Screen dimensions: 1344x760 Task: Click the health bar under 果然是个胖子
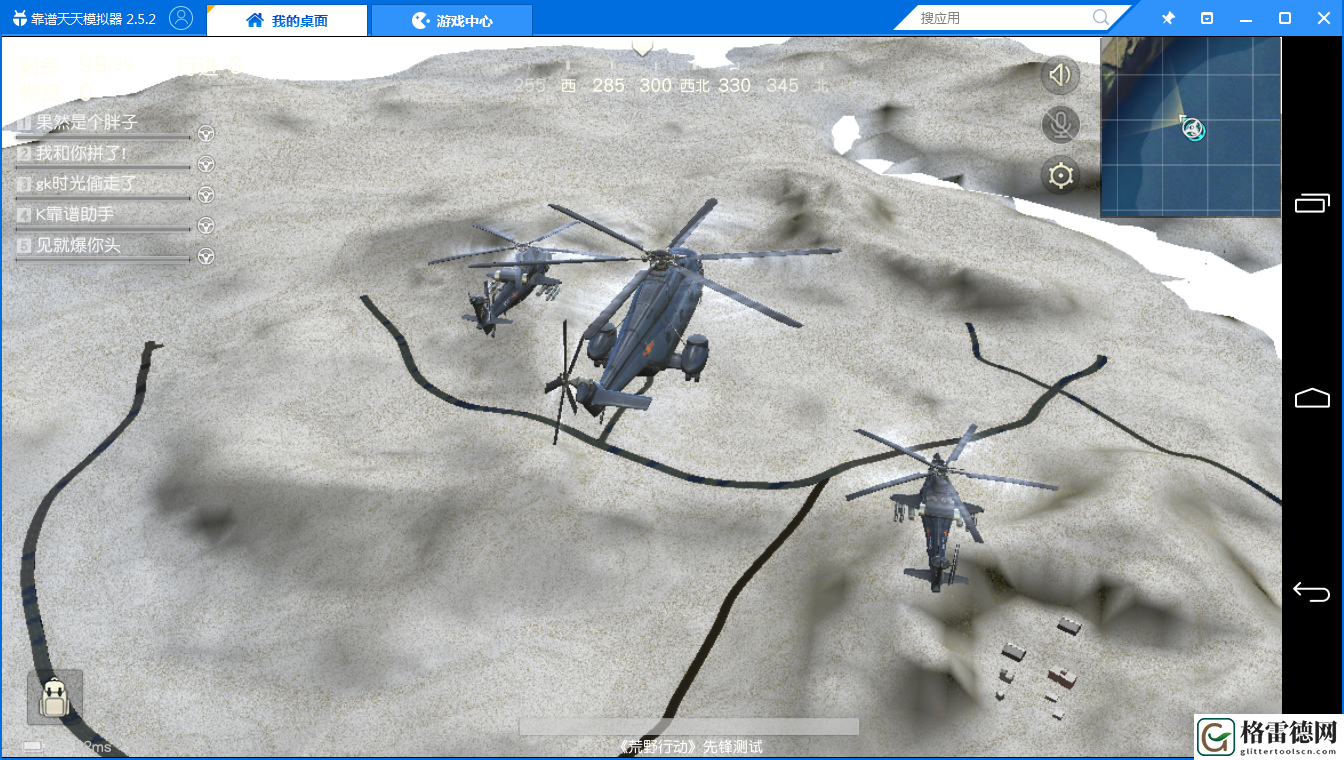[x=103, y=137]
